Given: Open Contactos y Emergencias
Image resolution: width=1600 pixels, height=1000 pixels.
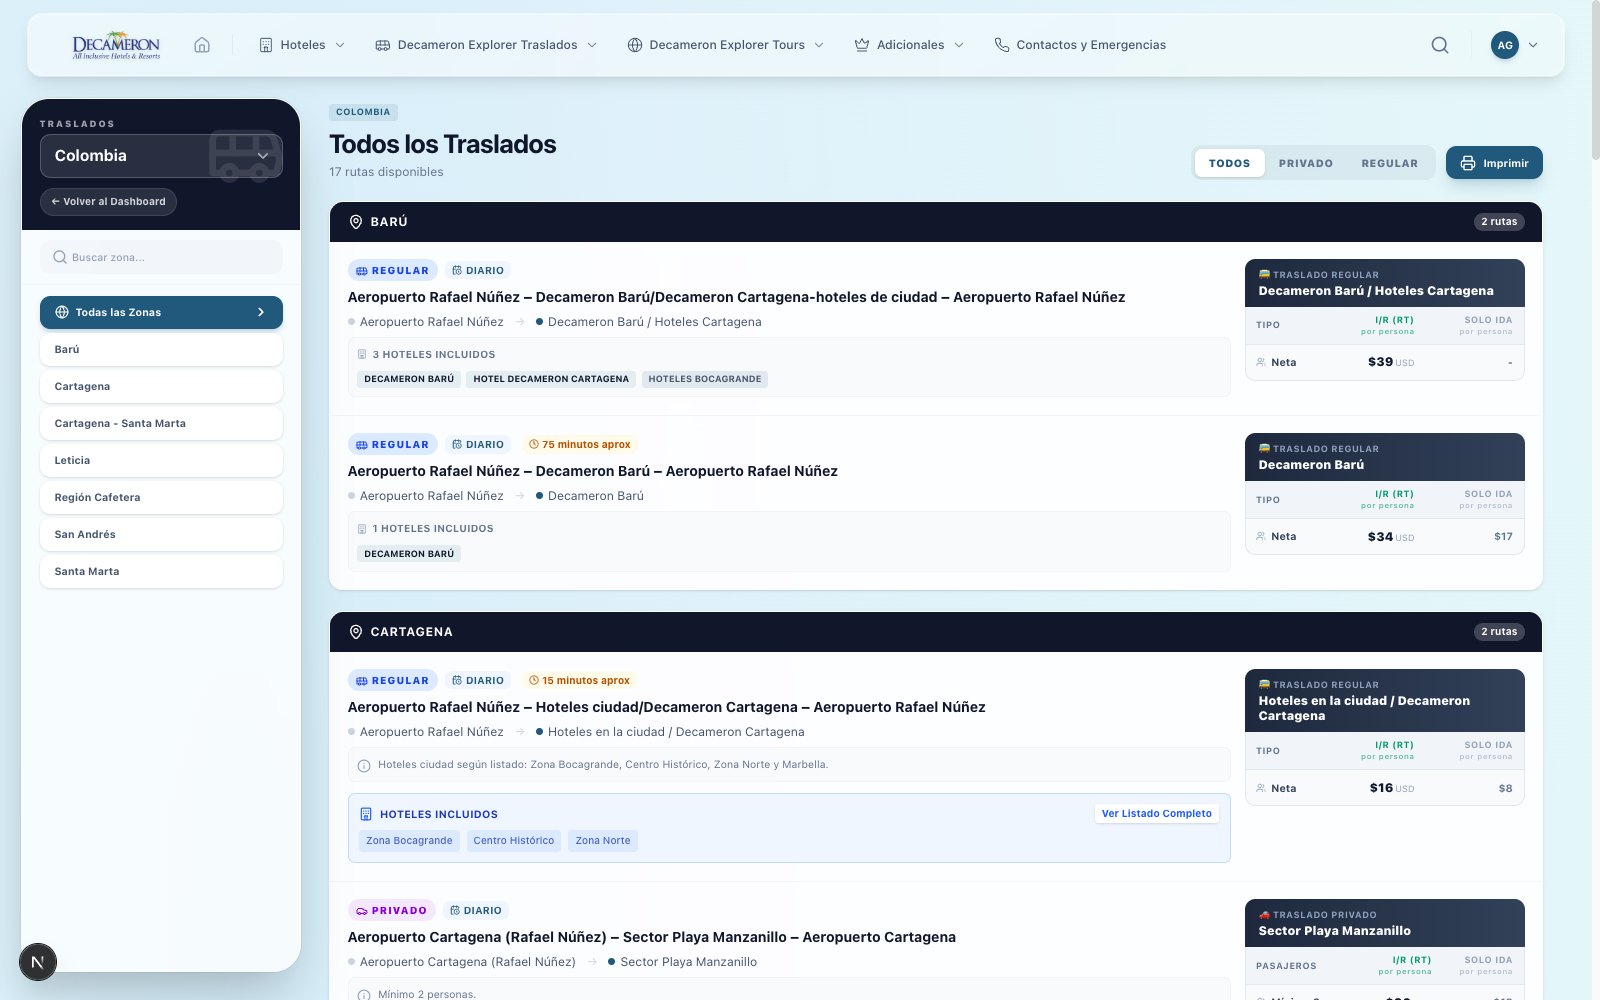Looking at the screenshot, I should 1080,45.
